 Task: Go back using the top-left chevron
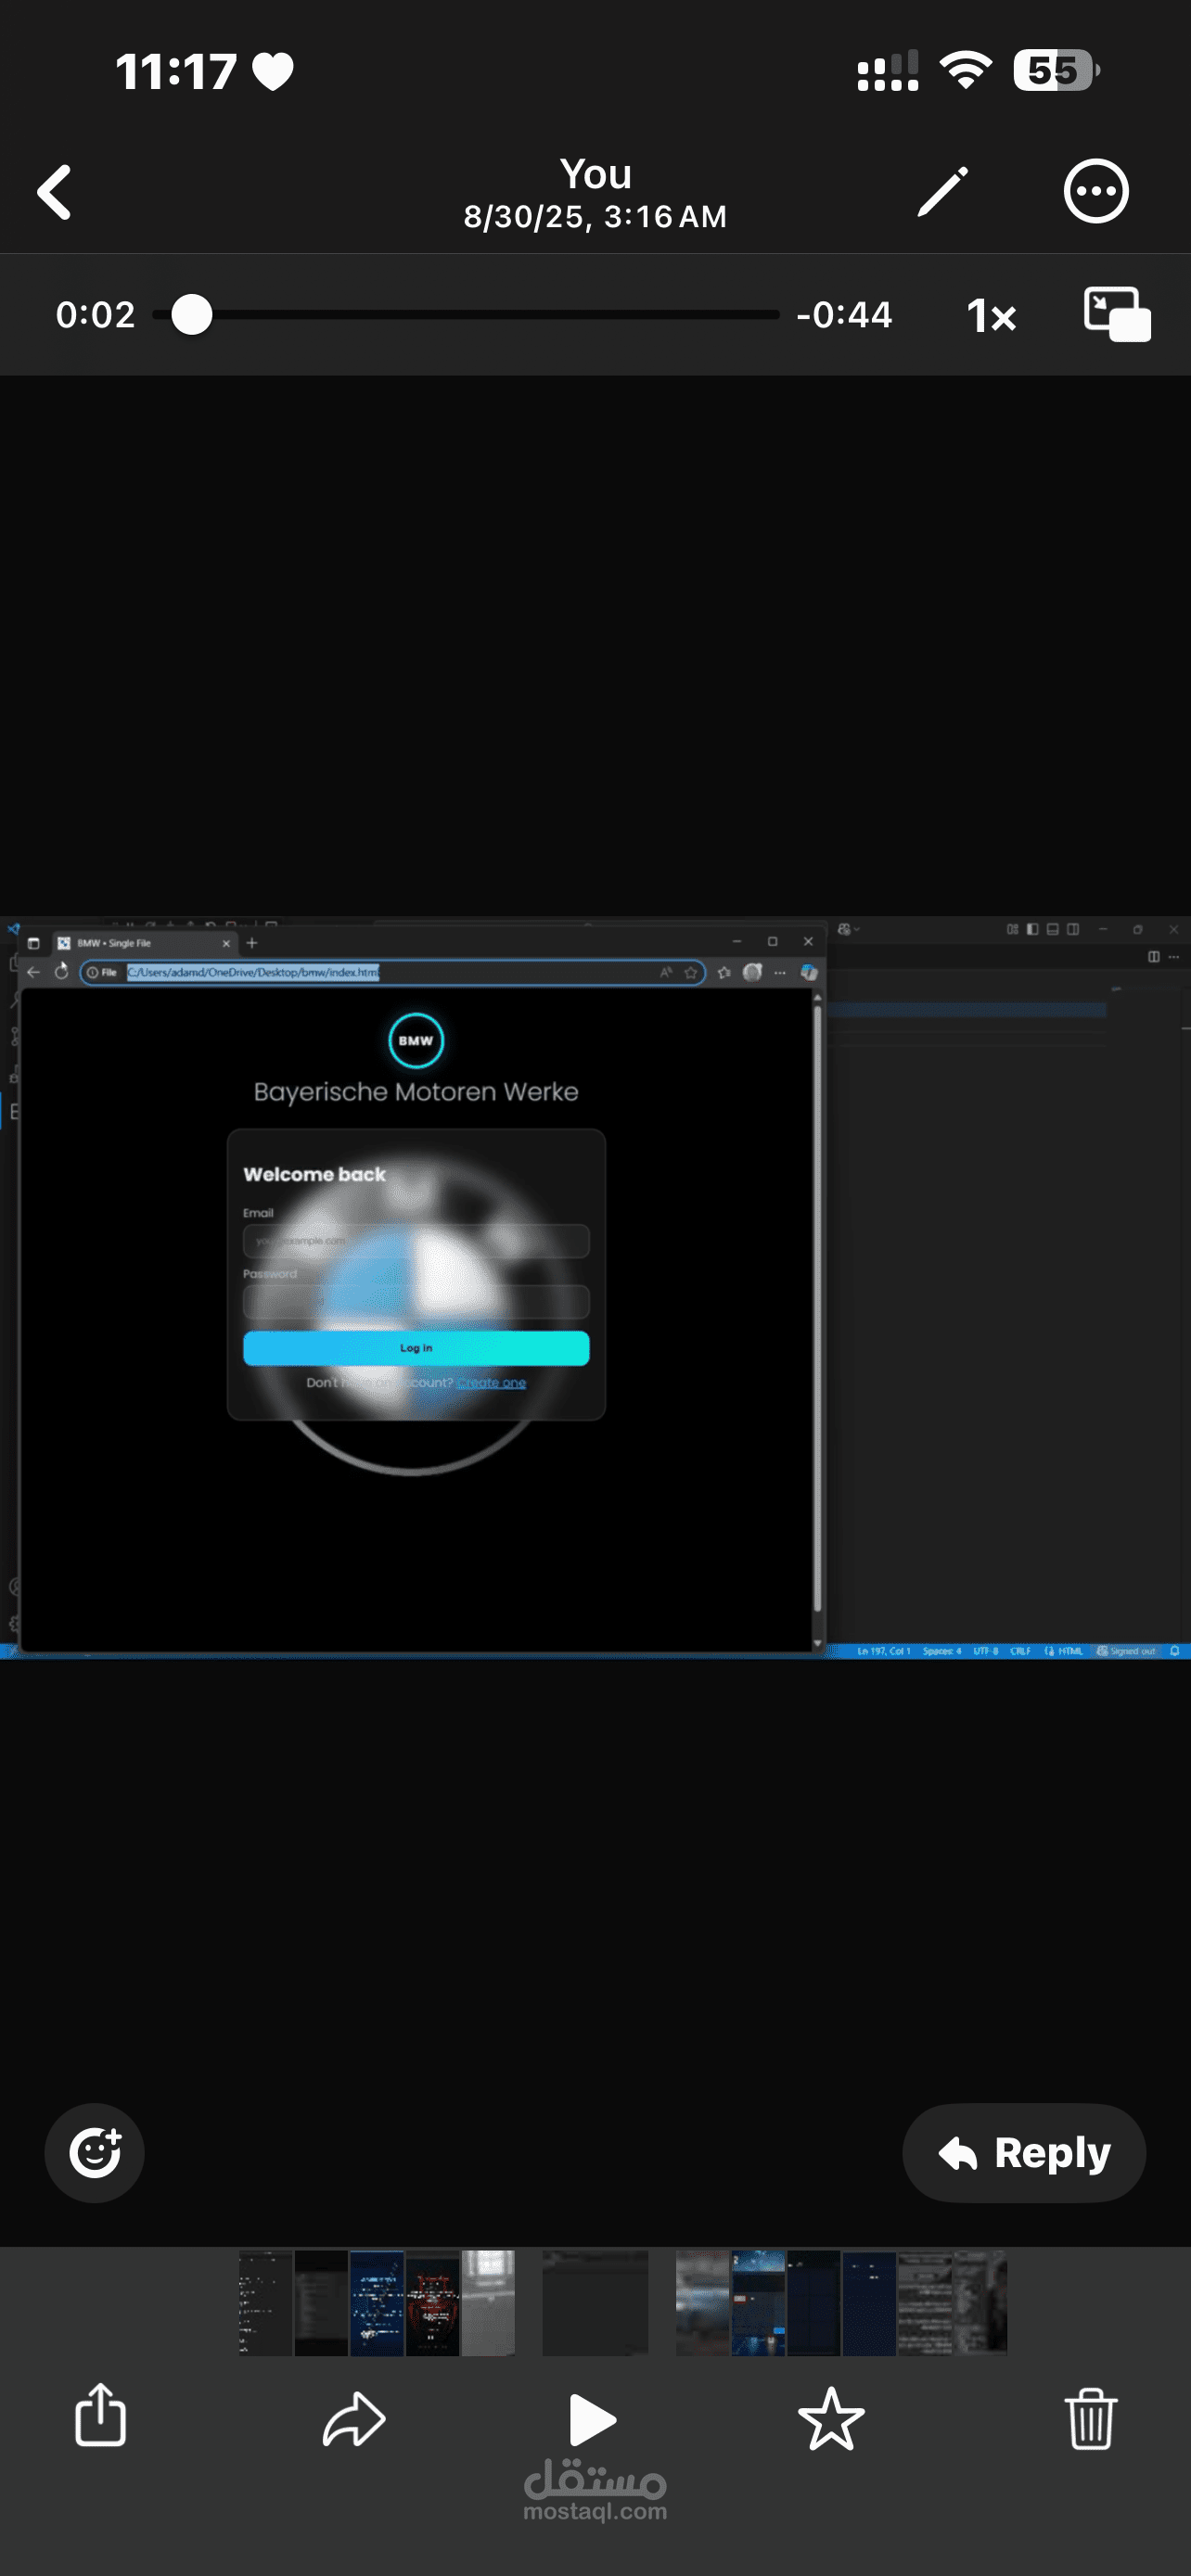(55, 191)
